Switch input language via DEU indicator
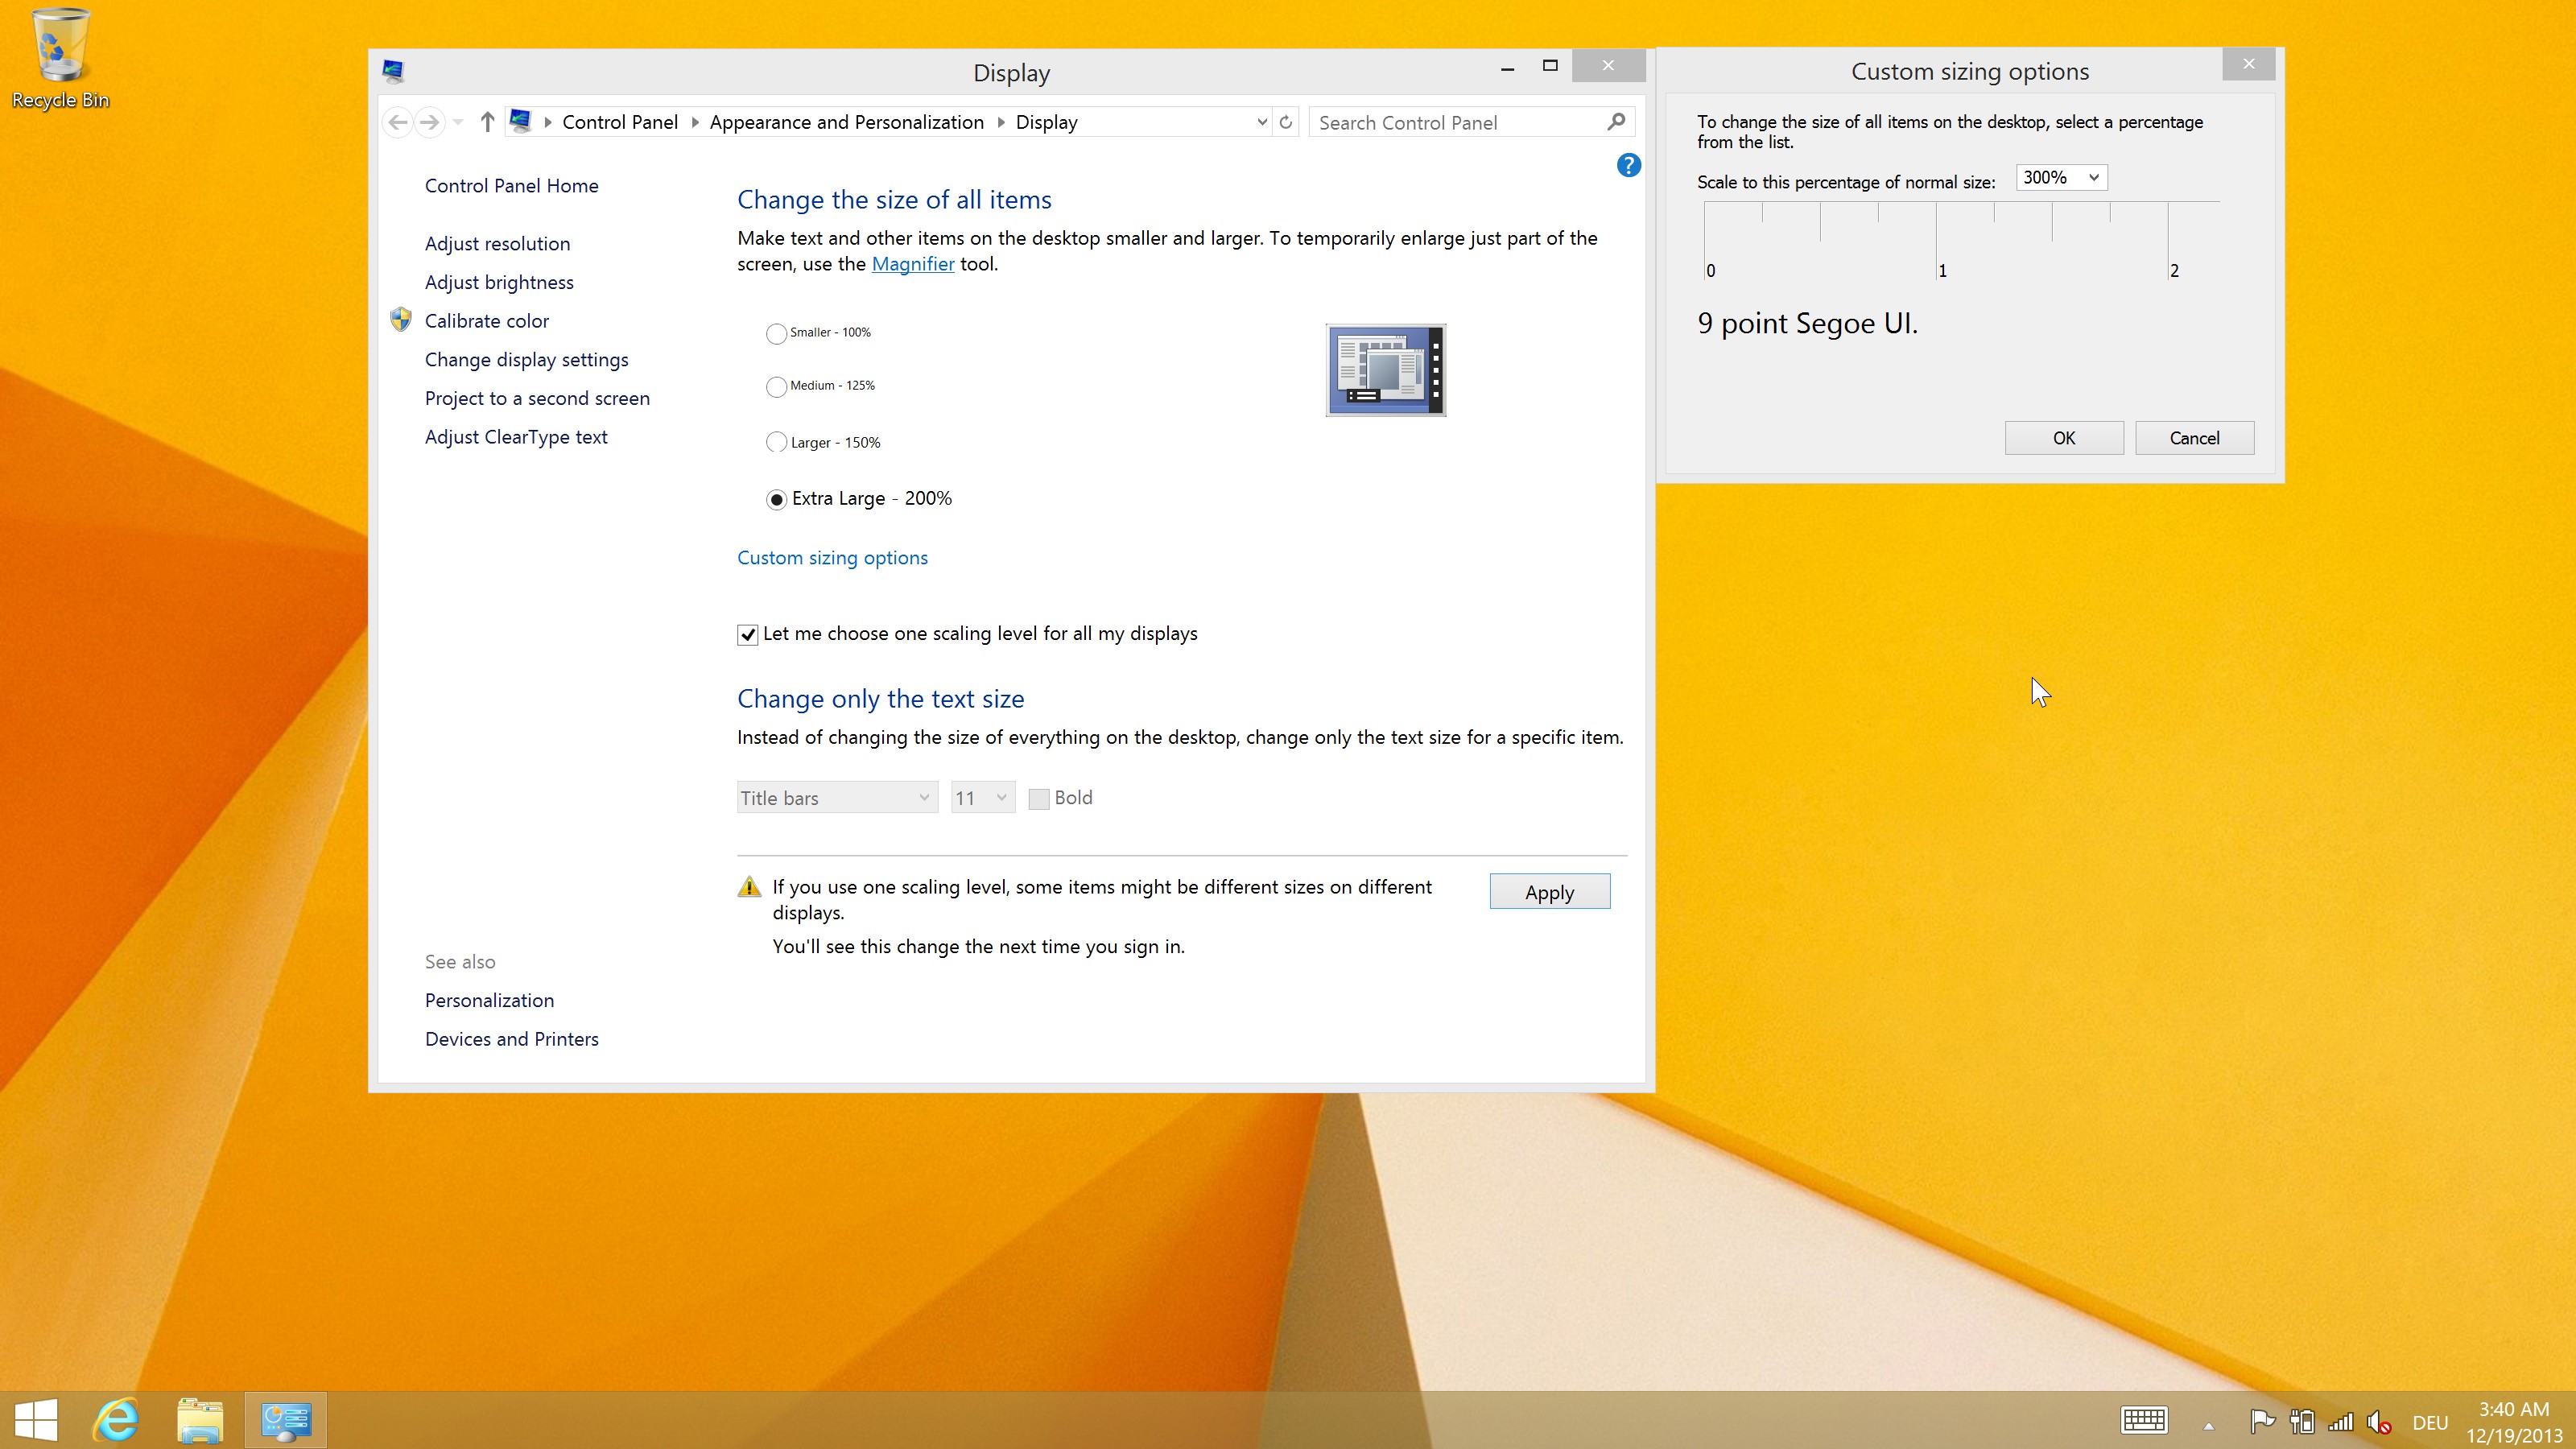This screenshot has height=1449, width=2576. click(x=2430, y=1422)
